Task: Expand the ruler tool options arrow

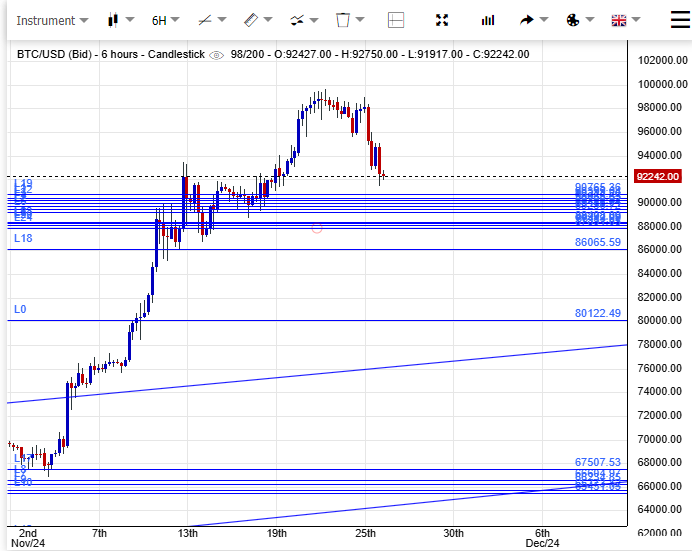Action: pos(268,19)
